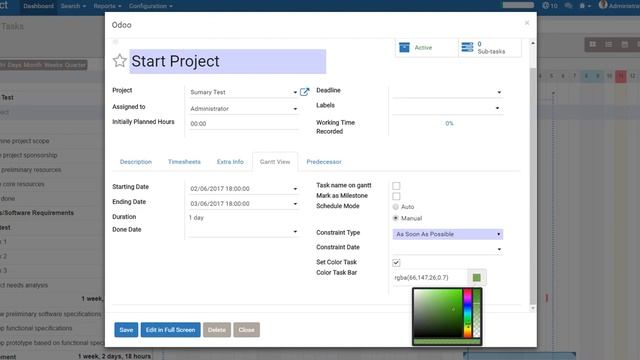Check Mark as Milestone
Screen dimensions: 640x360
coord(396,196)
